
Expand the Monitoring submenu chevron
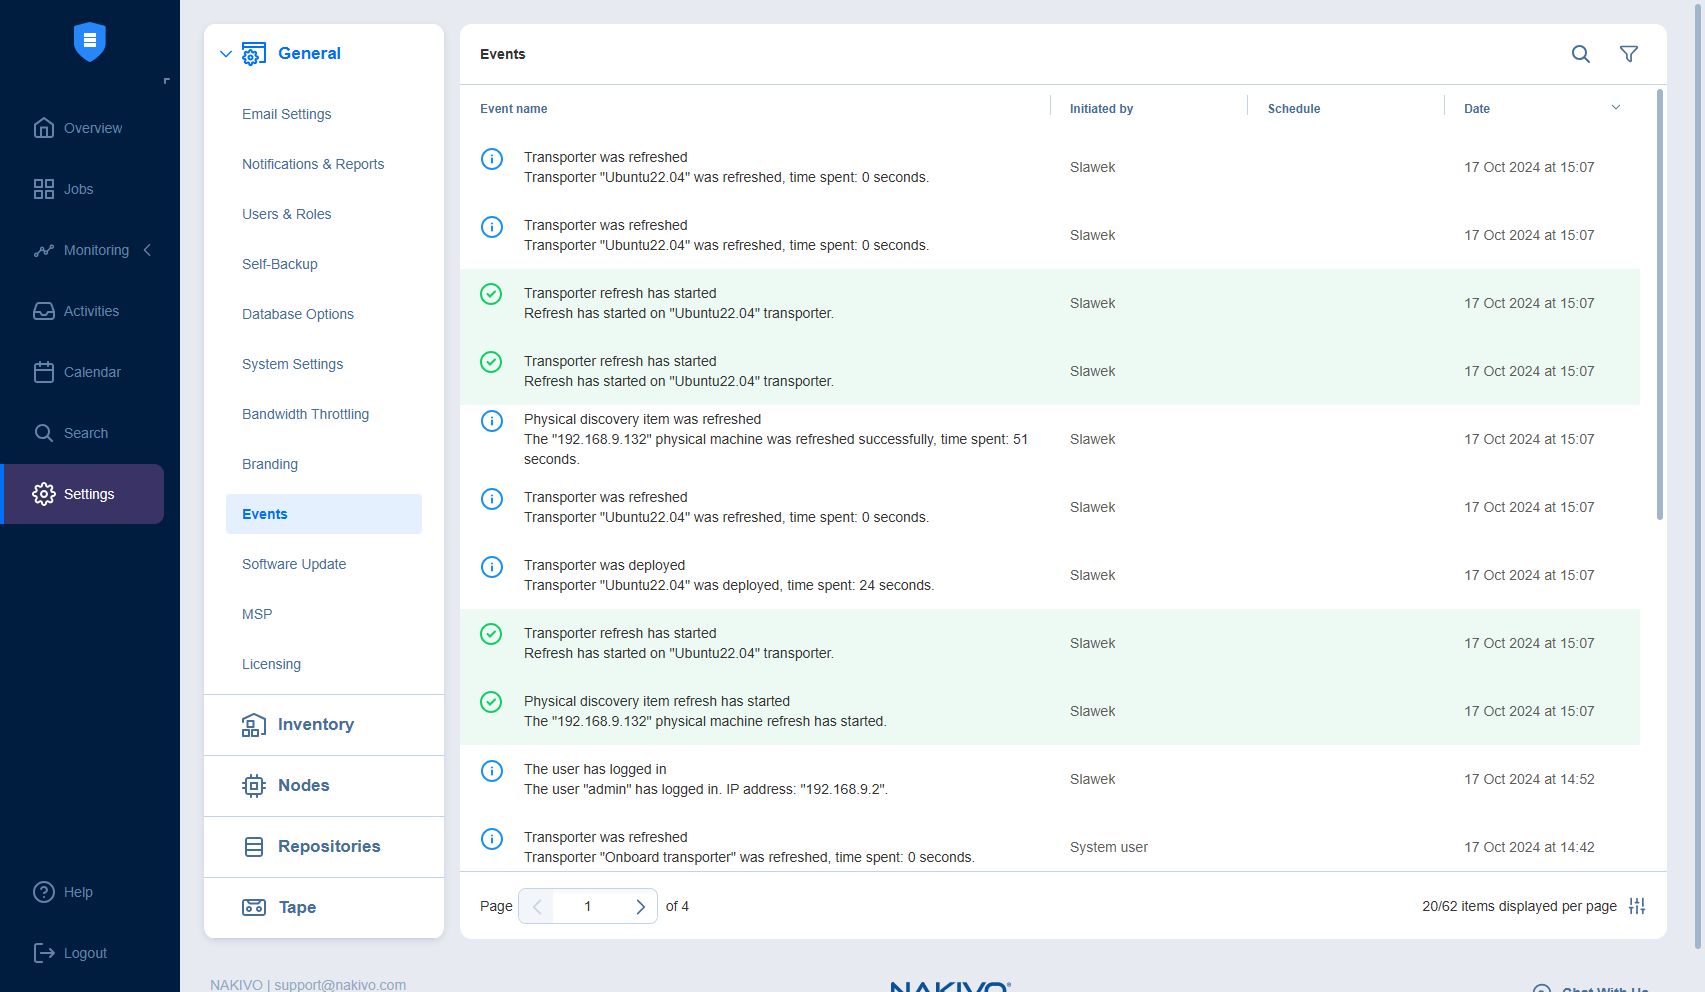148,250
